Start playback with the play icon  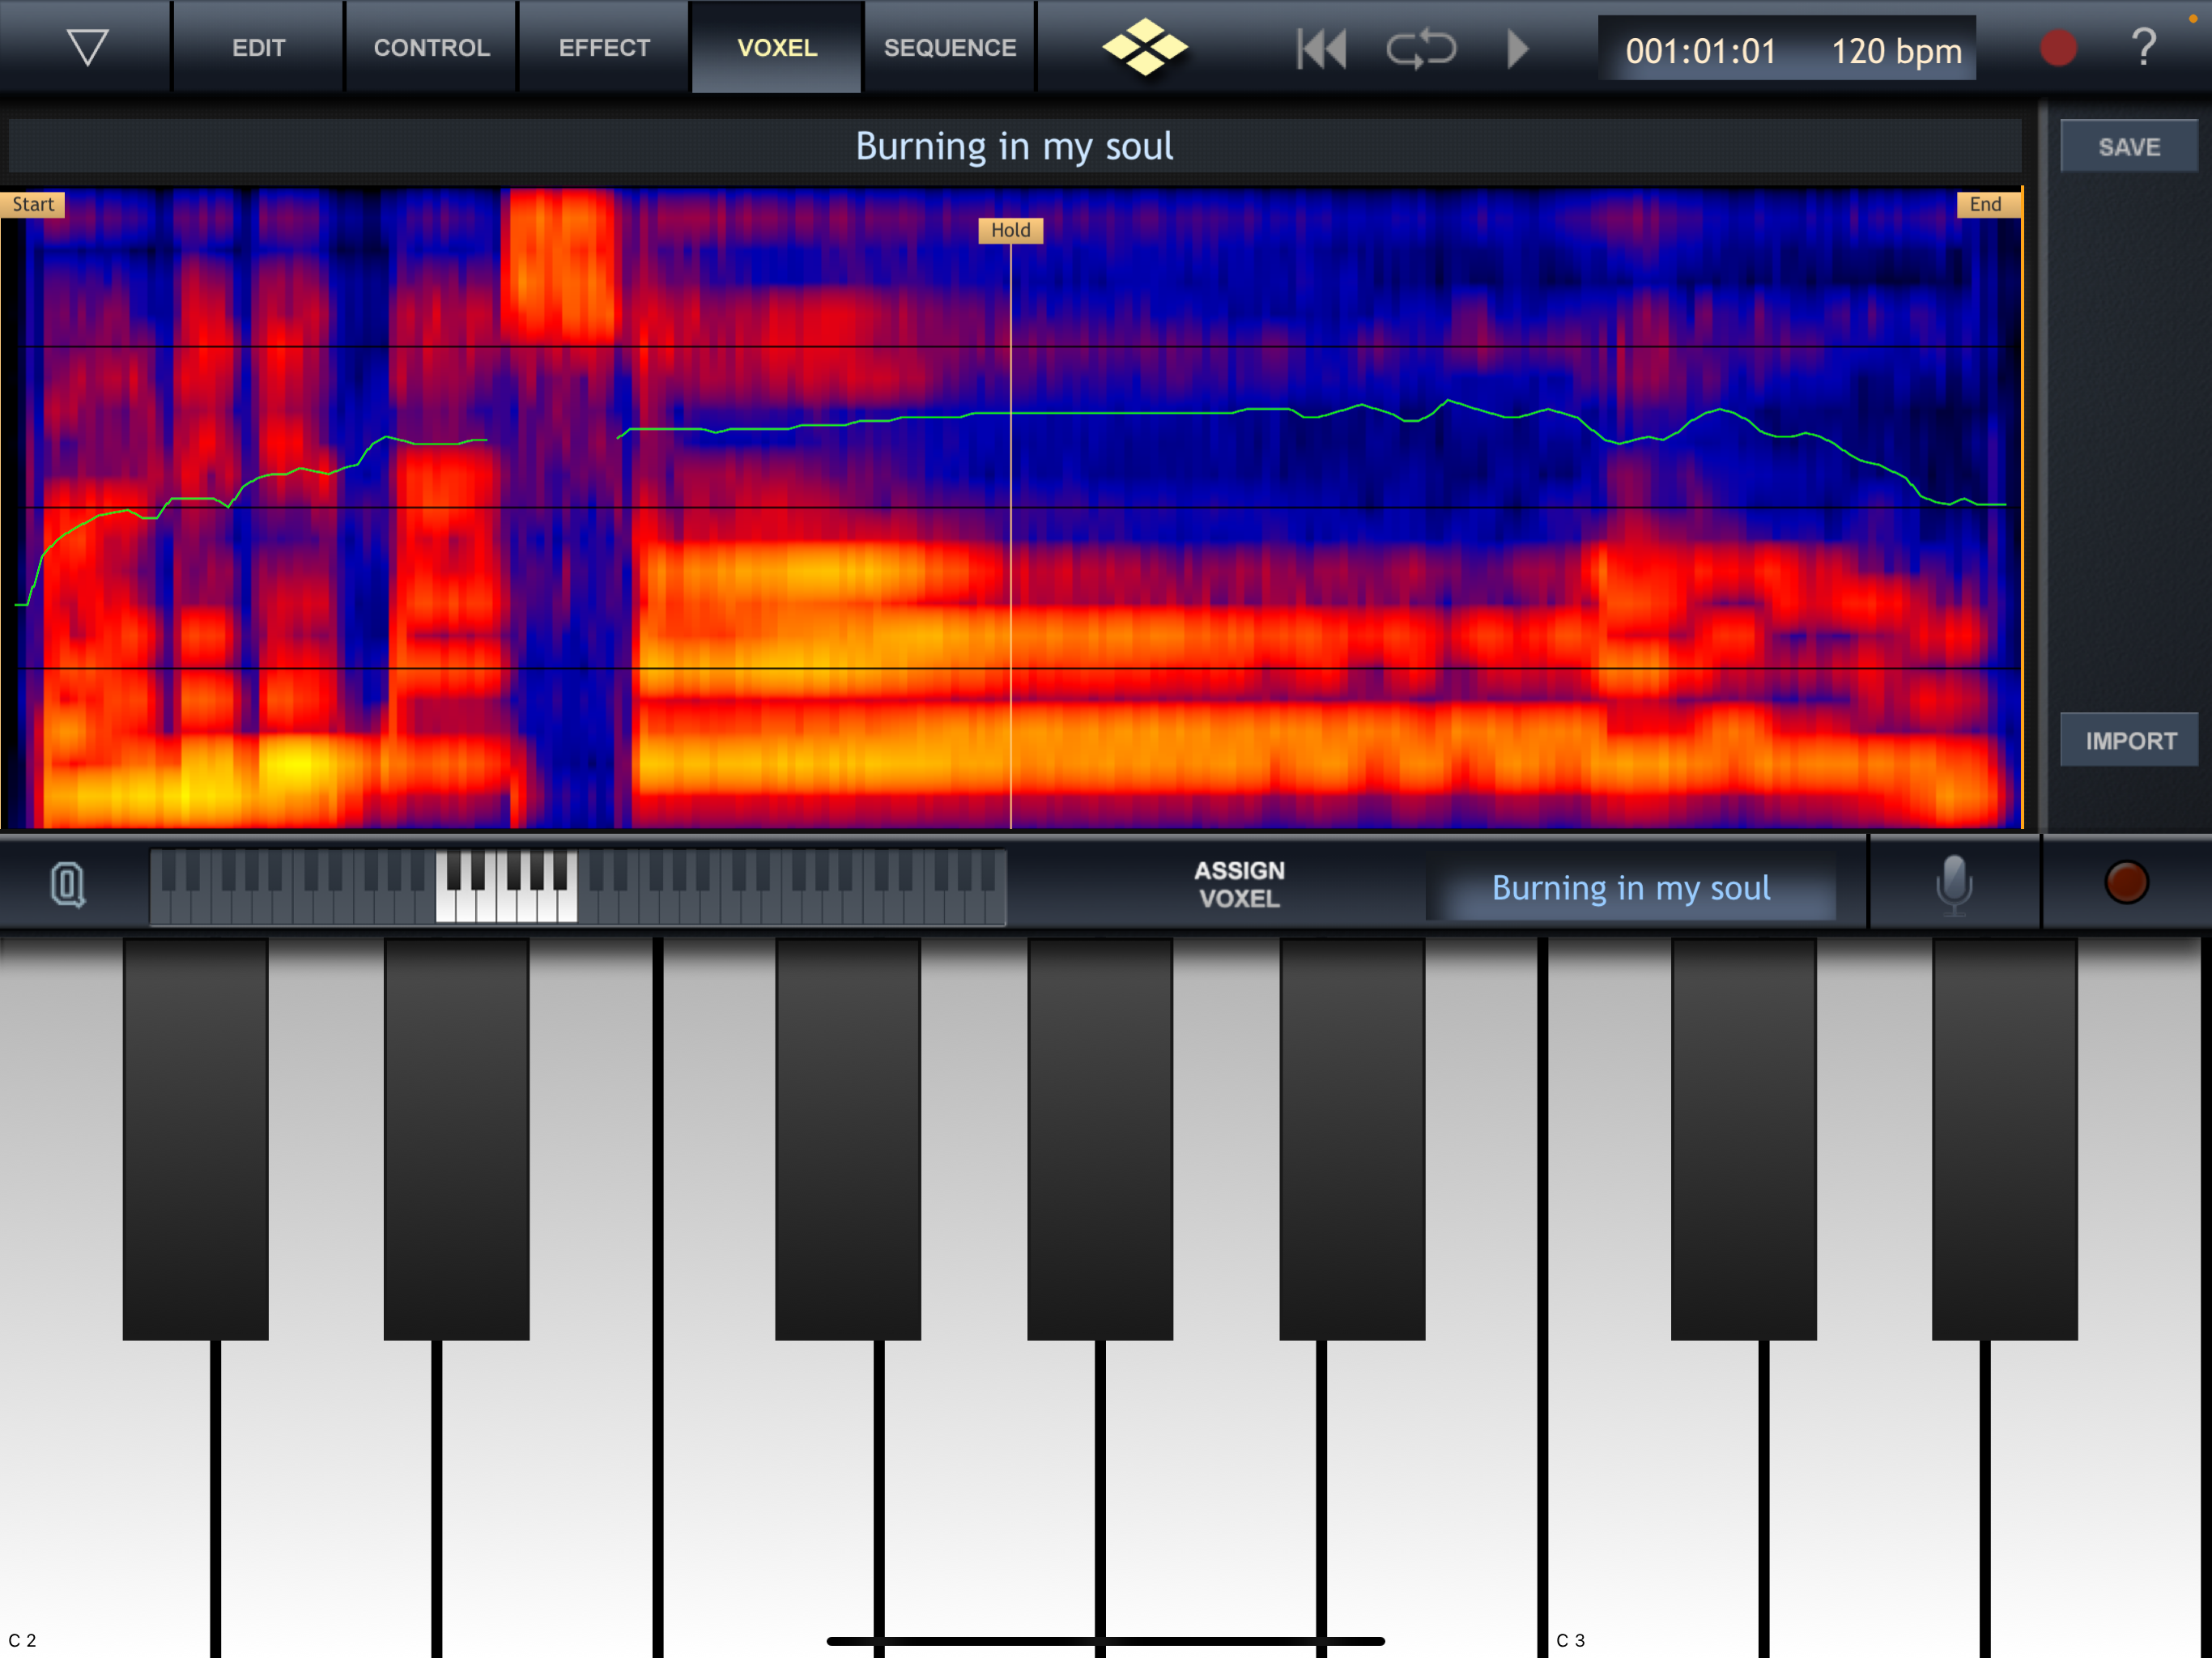pos(1517,48)
